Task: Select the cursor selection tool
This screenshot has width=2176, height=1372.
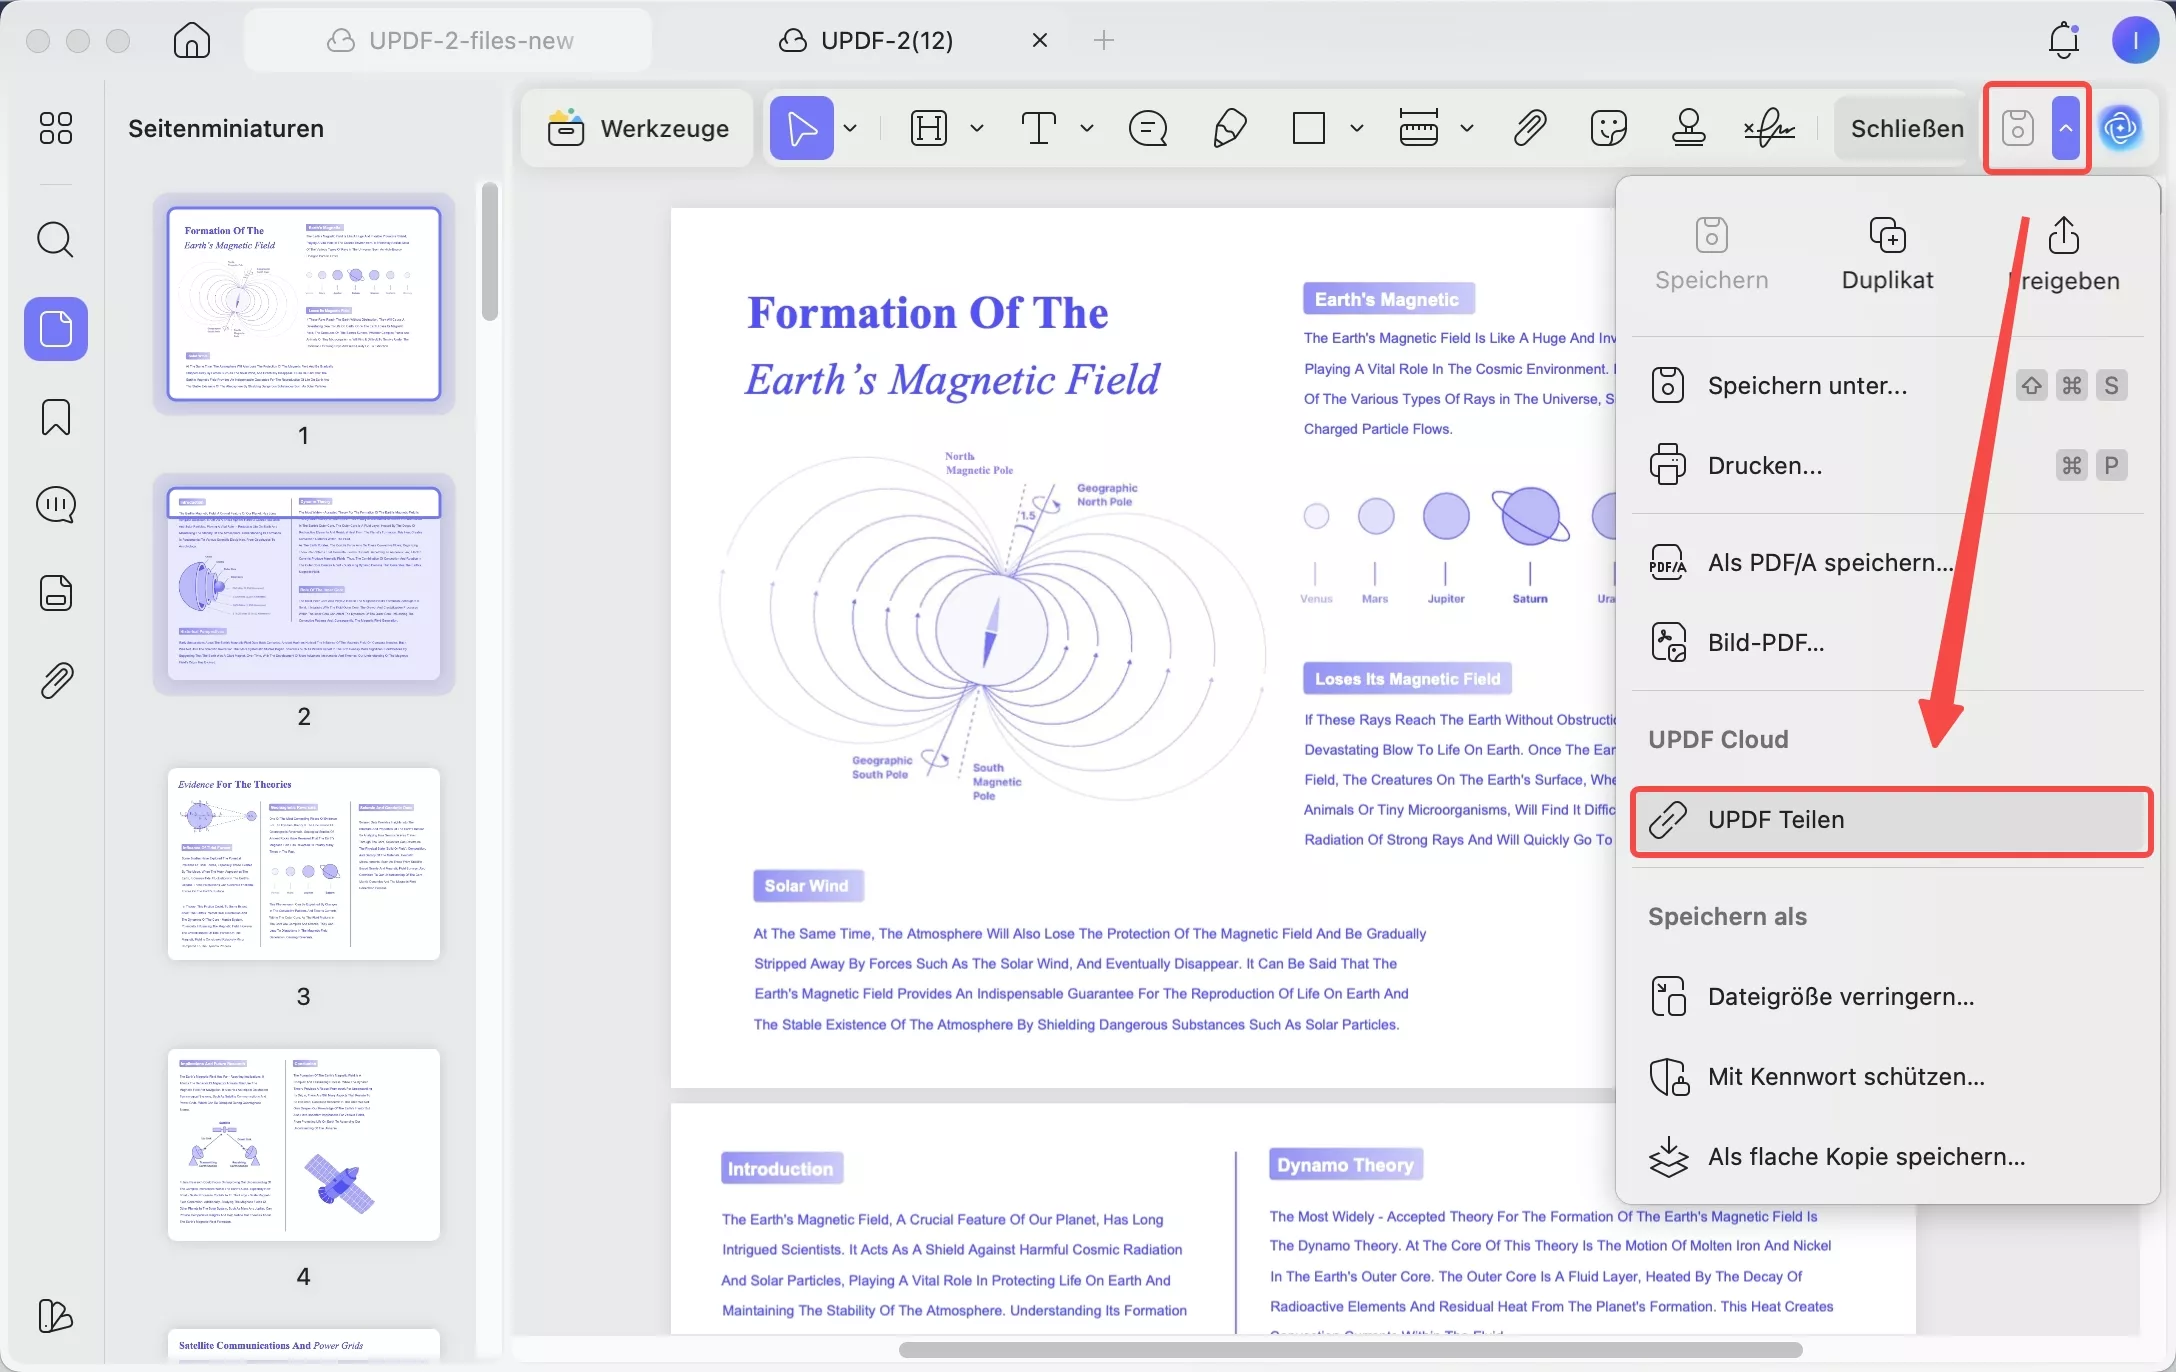Action: [x=802, y=128]
